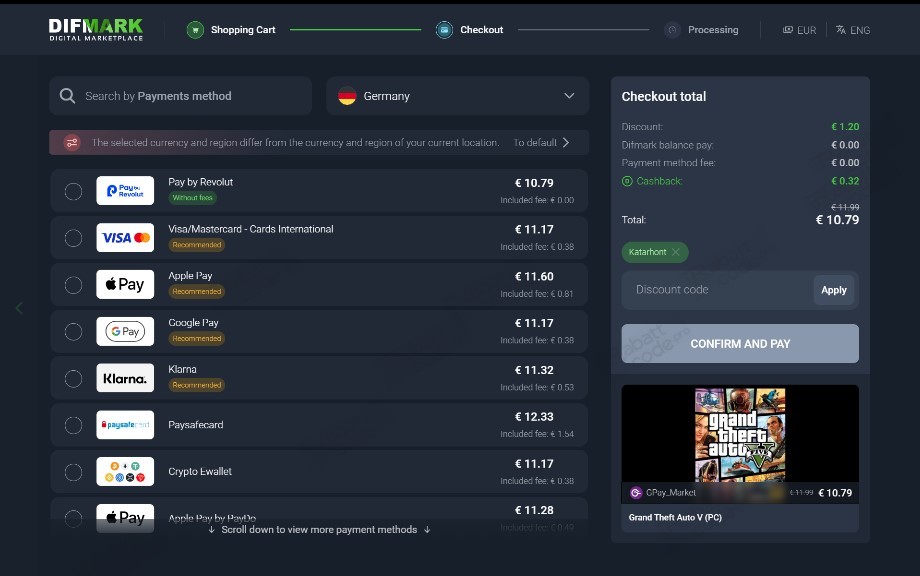
Task: Select Pay by Revolut radio button
Action: coord(73,191)
